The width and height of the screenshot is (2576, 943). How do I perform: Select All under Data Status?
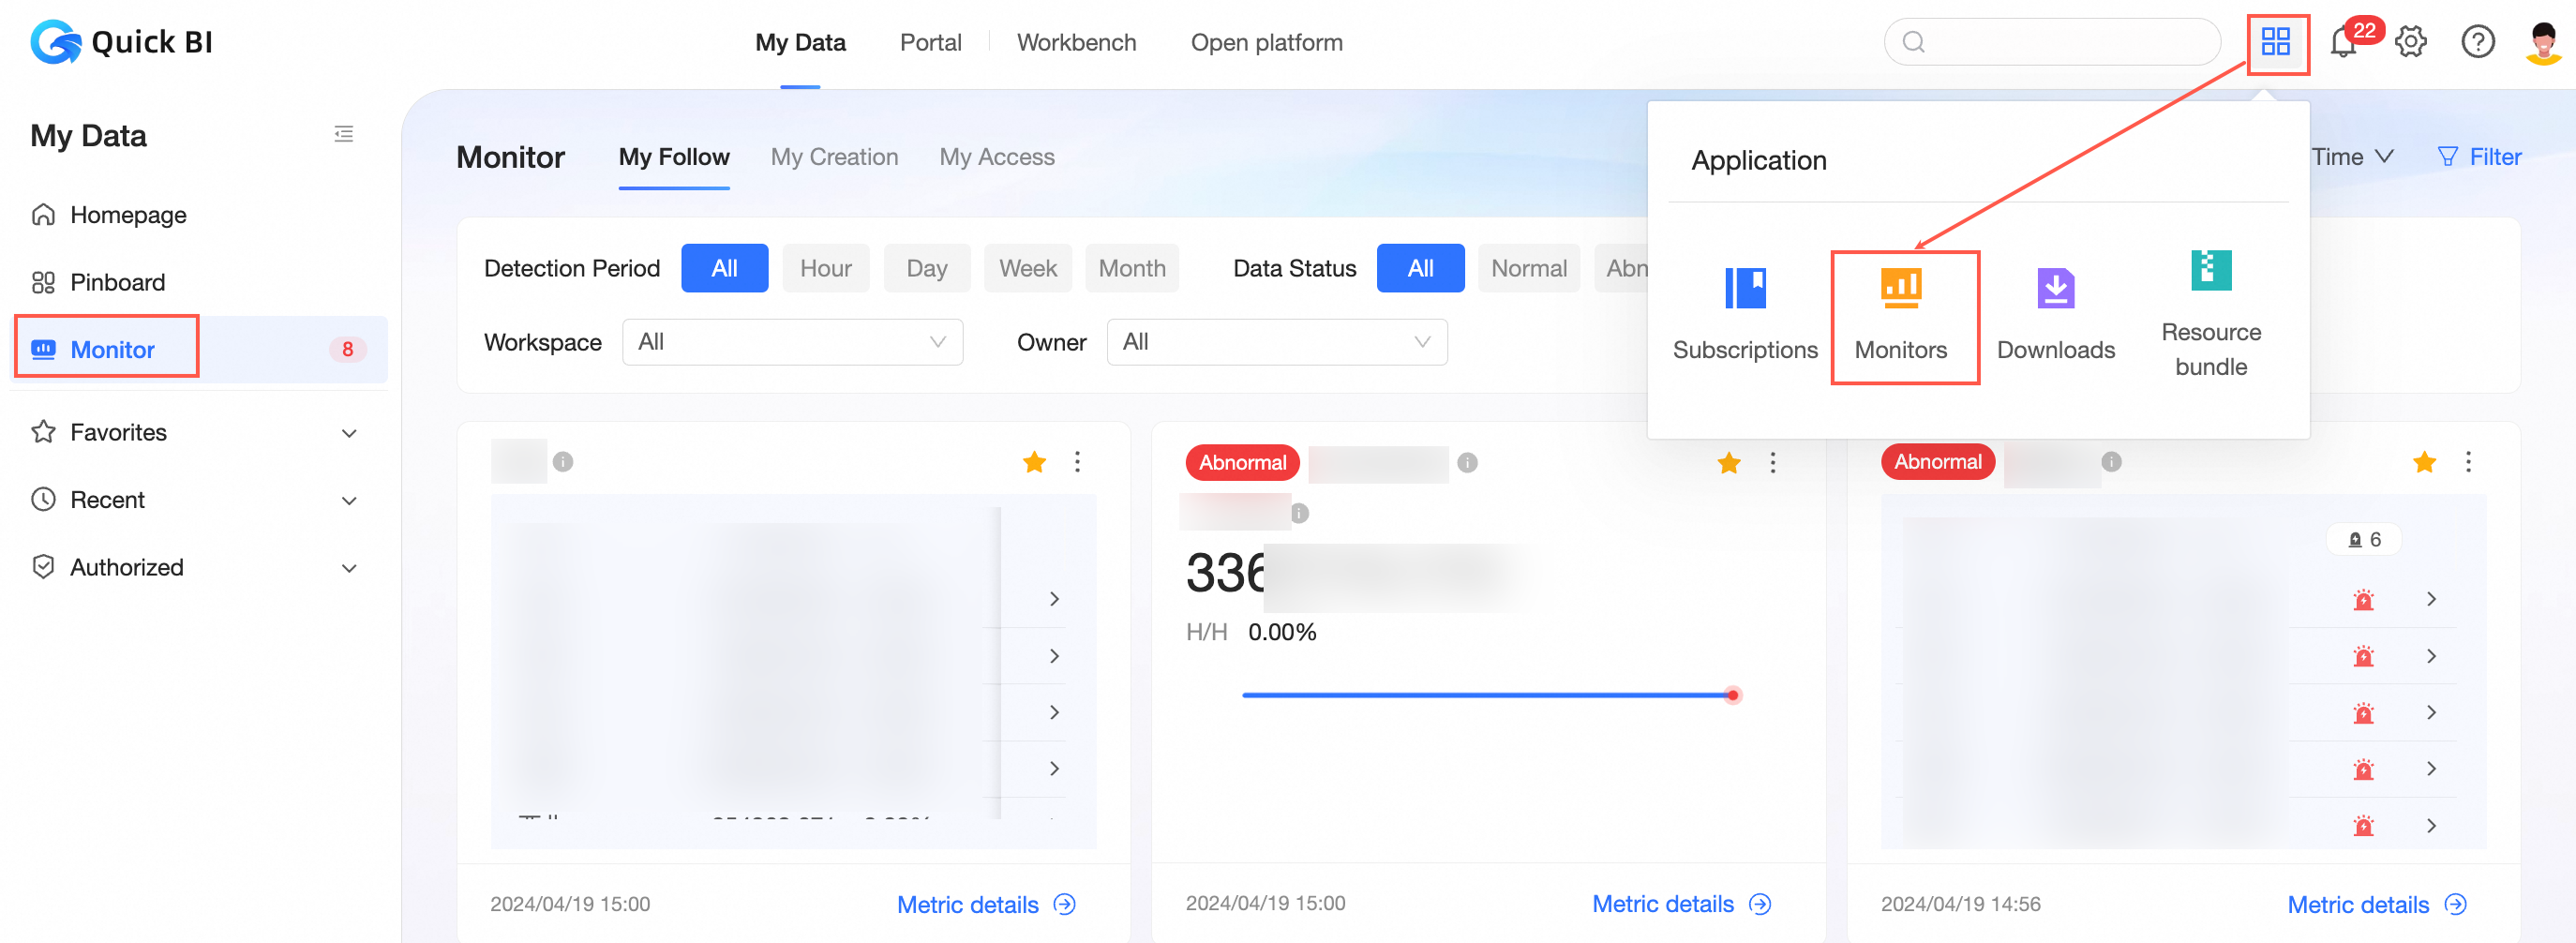pos(1420,268)
